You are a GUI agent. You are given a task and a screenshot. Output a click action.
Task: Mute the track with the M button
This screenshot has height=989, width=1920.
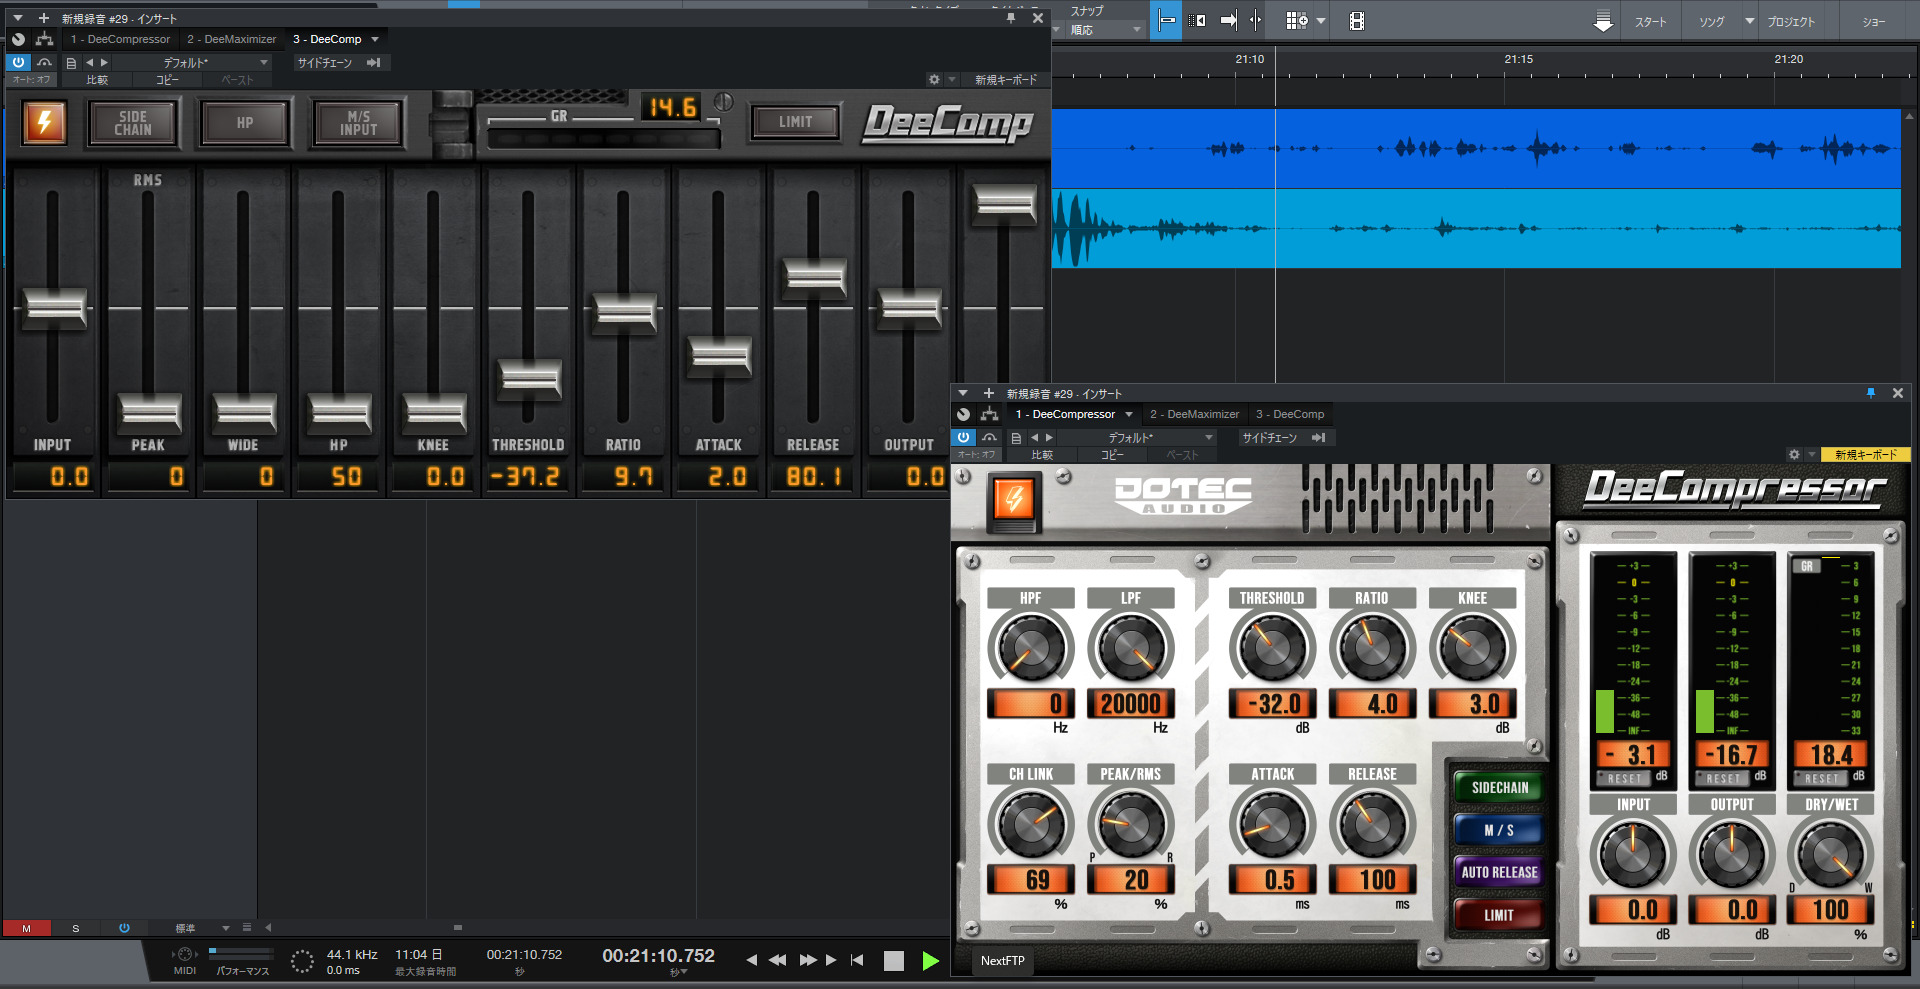click(x=26, y=928)
